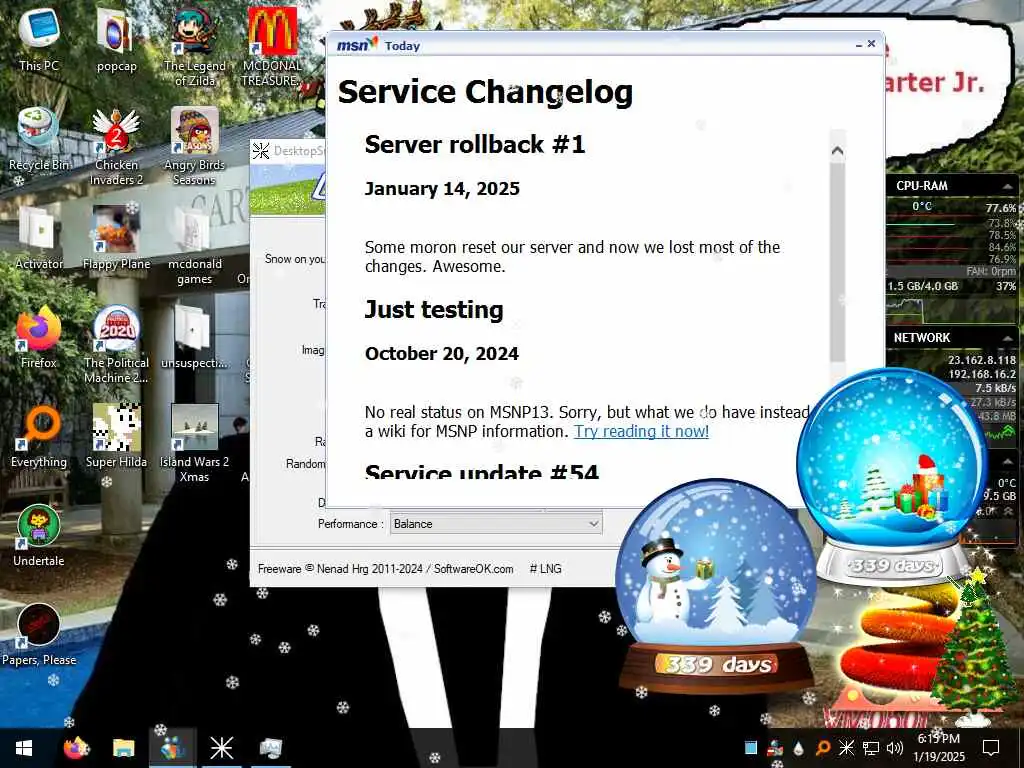The height and width of the screenshot is (768, 1024).
Task: Click the # LNG language button
Action: point(545,569)
